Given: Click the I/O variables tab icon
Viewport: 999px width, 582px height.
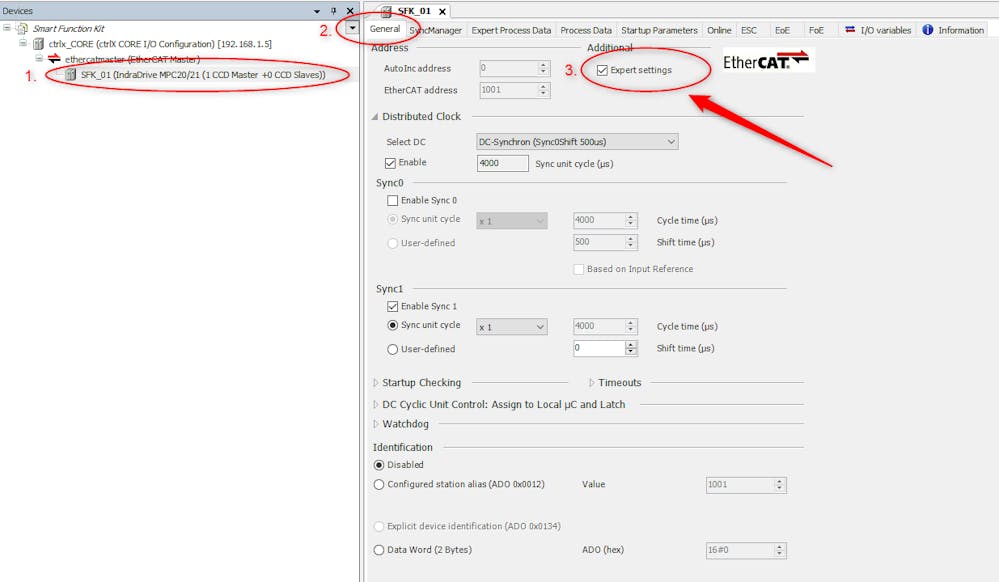Looking at the screenshot, I should tap(850, 30).
